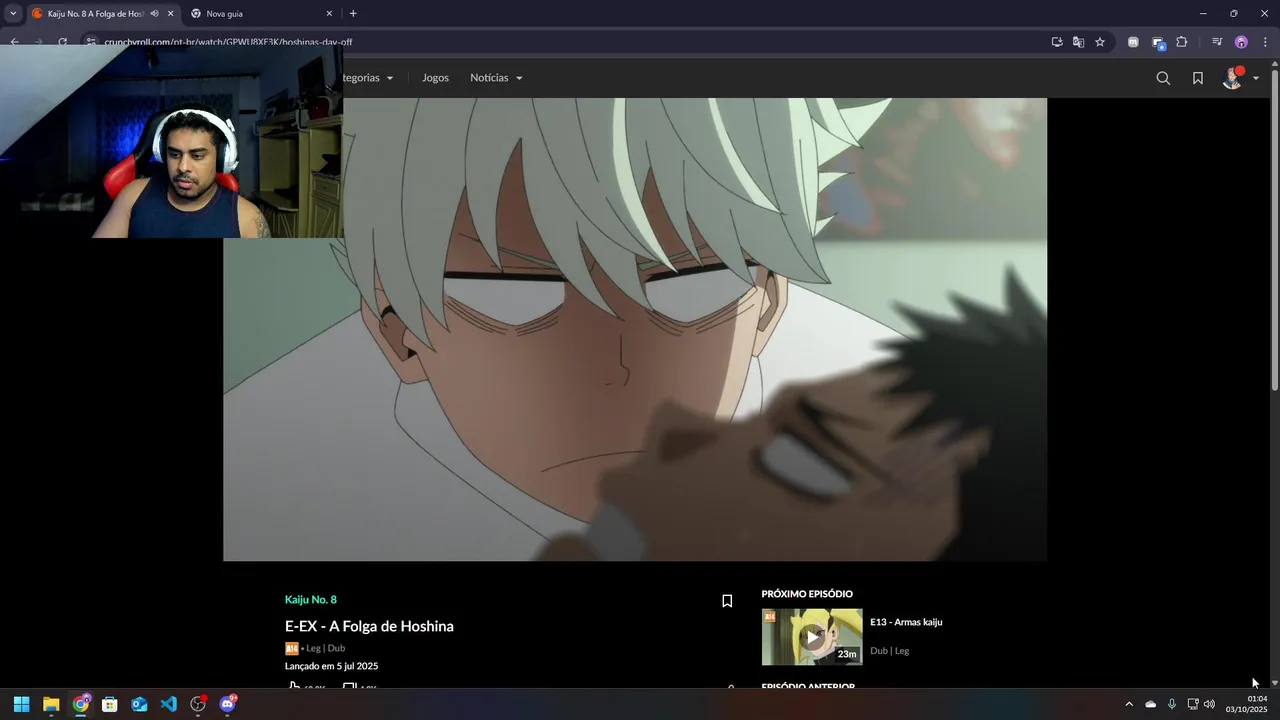
Task: Click the Dub | Leg text under E13
Action: coord(889,651)
